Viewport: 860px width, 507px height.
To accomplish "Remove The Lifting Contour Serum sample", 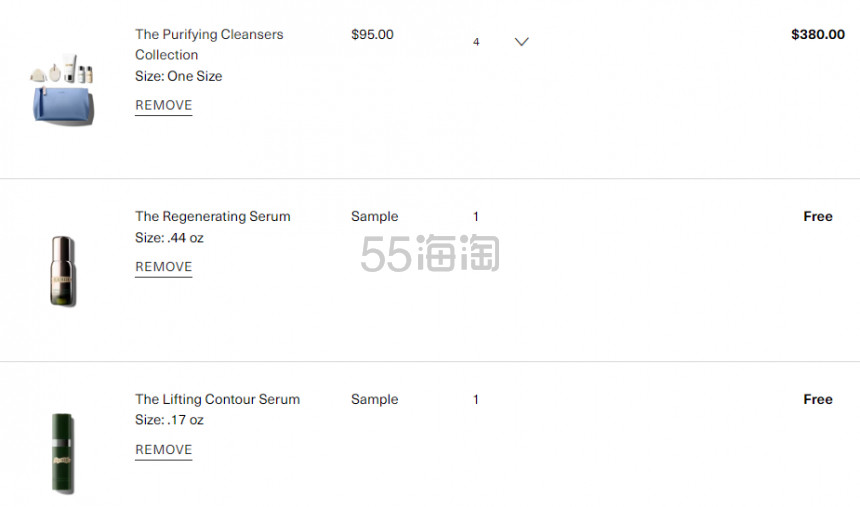I will point(163,450).
